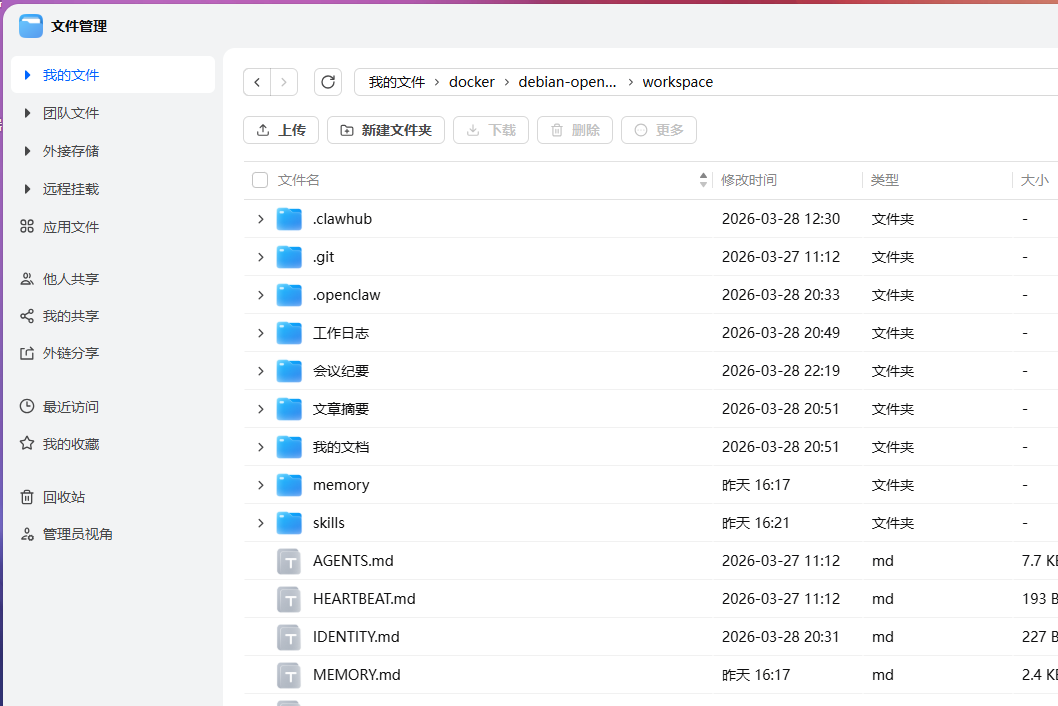The width and height of the screenshot is (1058, 706).
Task: Click workspace in breadcrumb path
Action: 677,82
